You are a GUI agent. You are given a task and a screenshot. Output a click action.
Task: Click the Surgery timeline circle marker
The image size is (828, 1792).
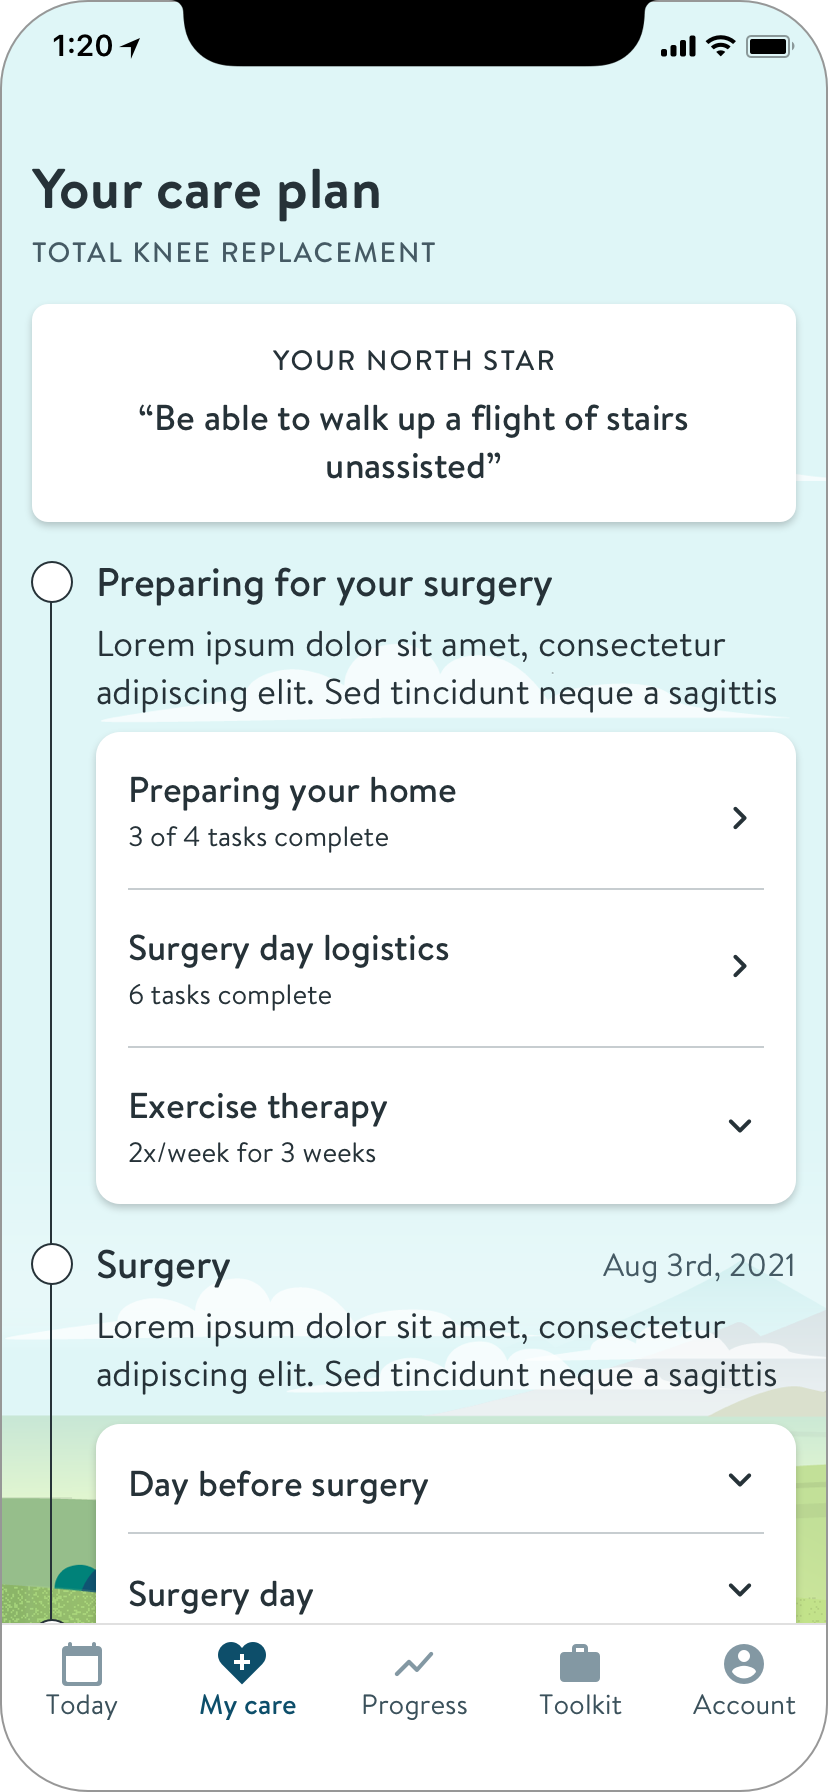tap(52, 1264)
